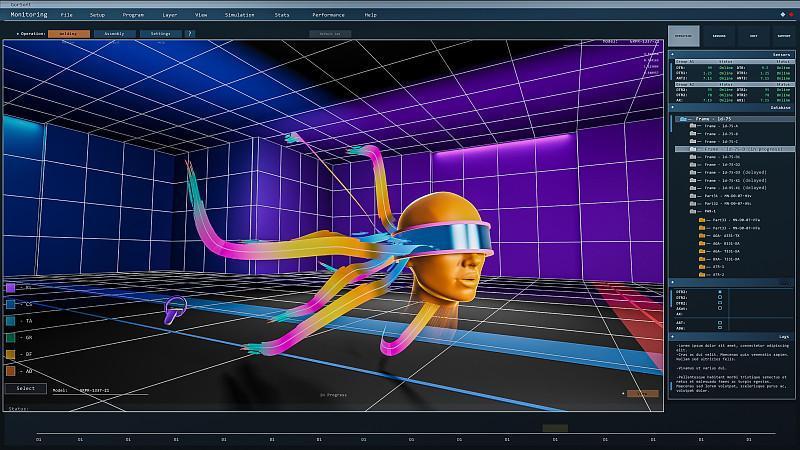Click the Monitoring title label
This screenshot has height=450, width=800.
[x=29, y=15]
